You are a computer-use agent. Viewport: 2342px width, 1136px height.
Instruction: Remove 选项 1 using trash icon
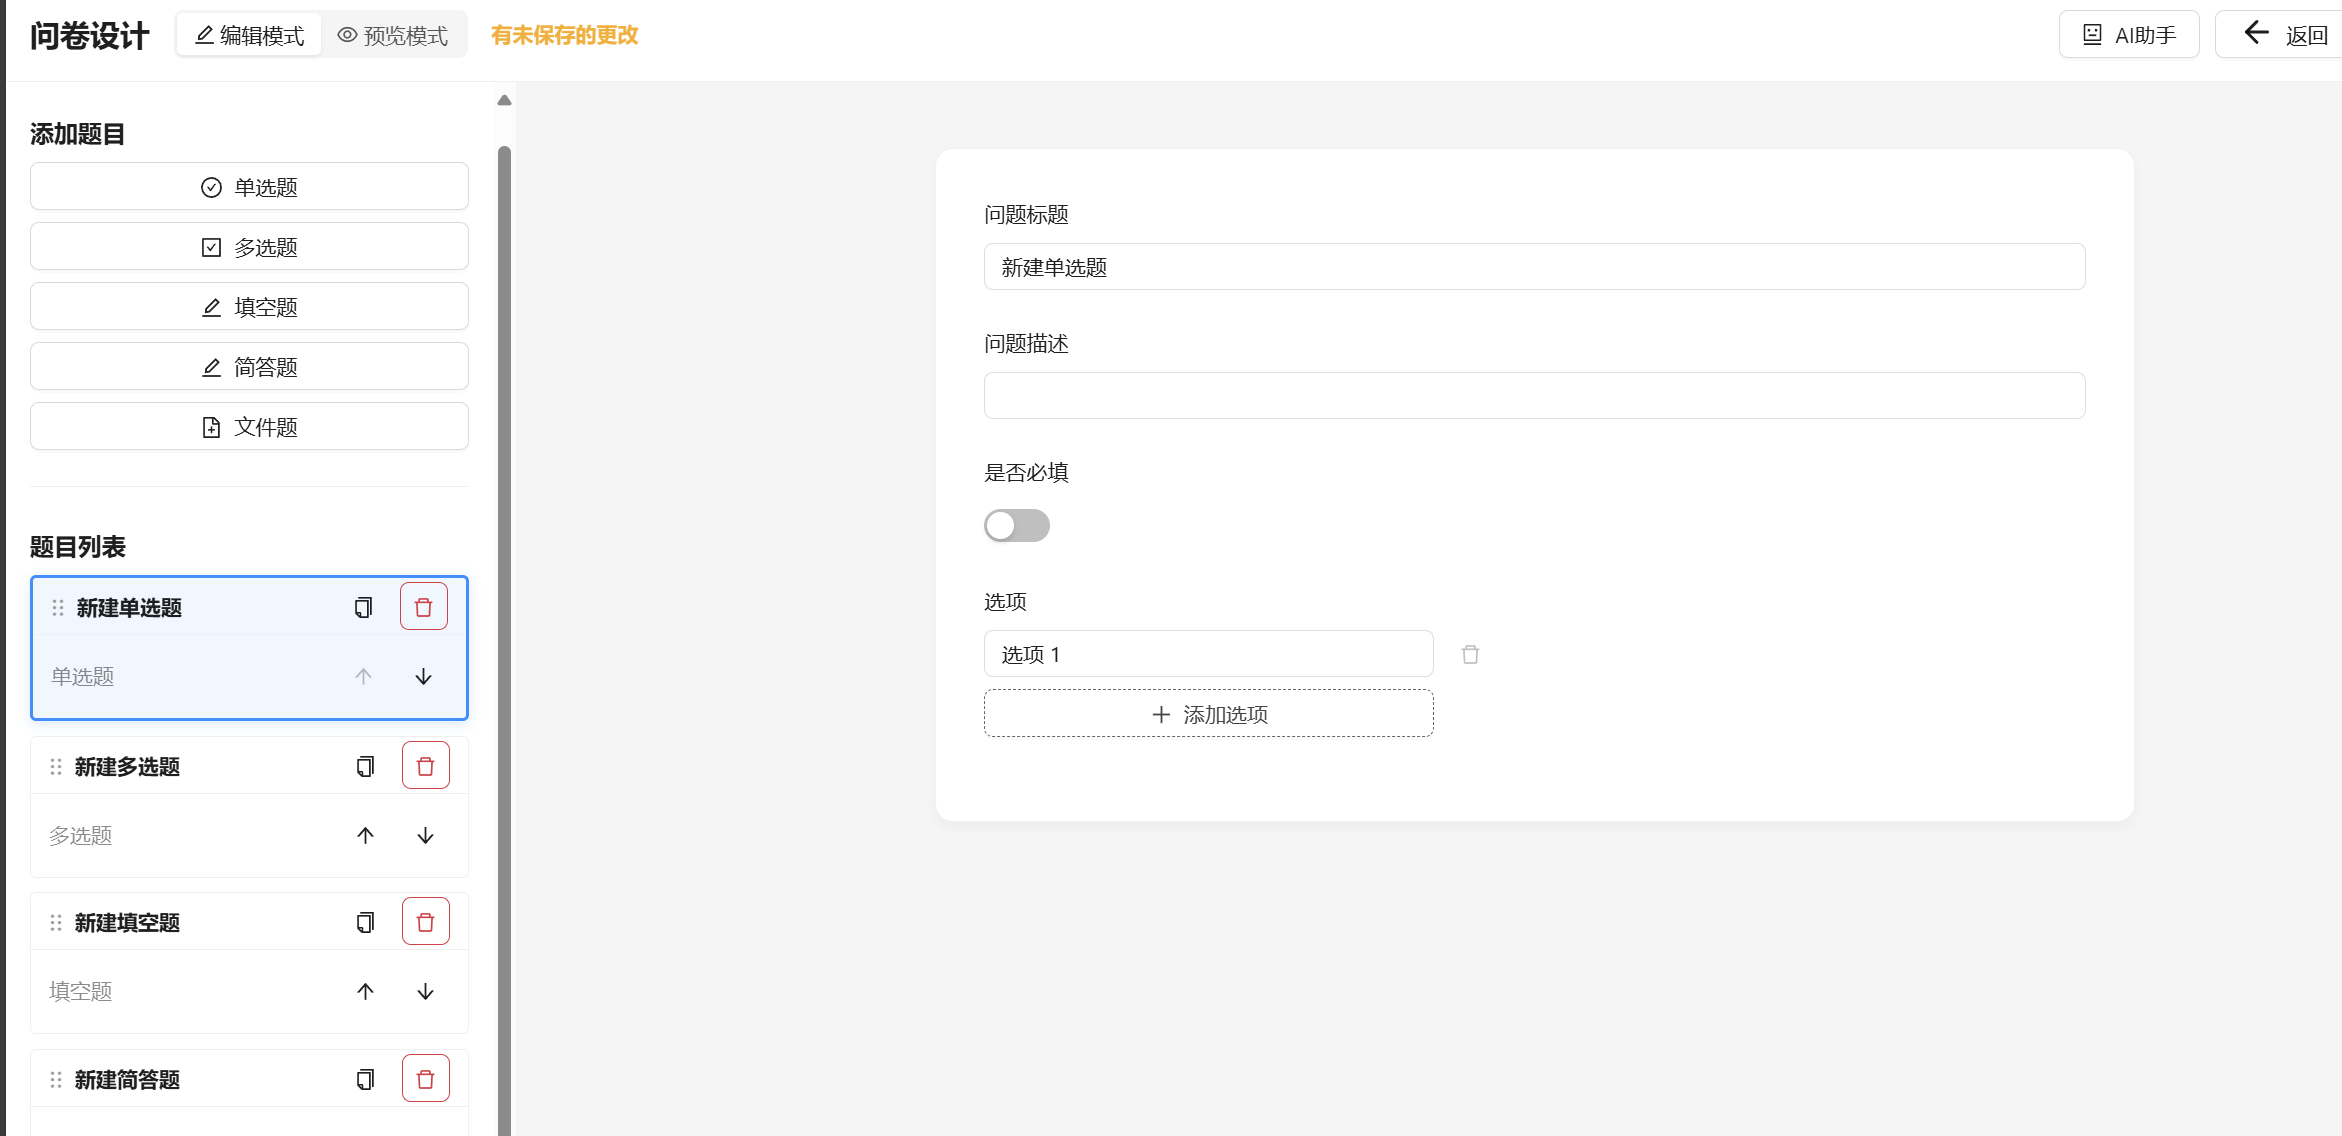pyautogui.click(x=1470, y=654)
